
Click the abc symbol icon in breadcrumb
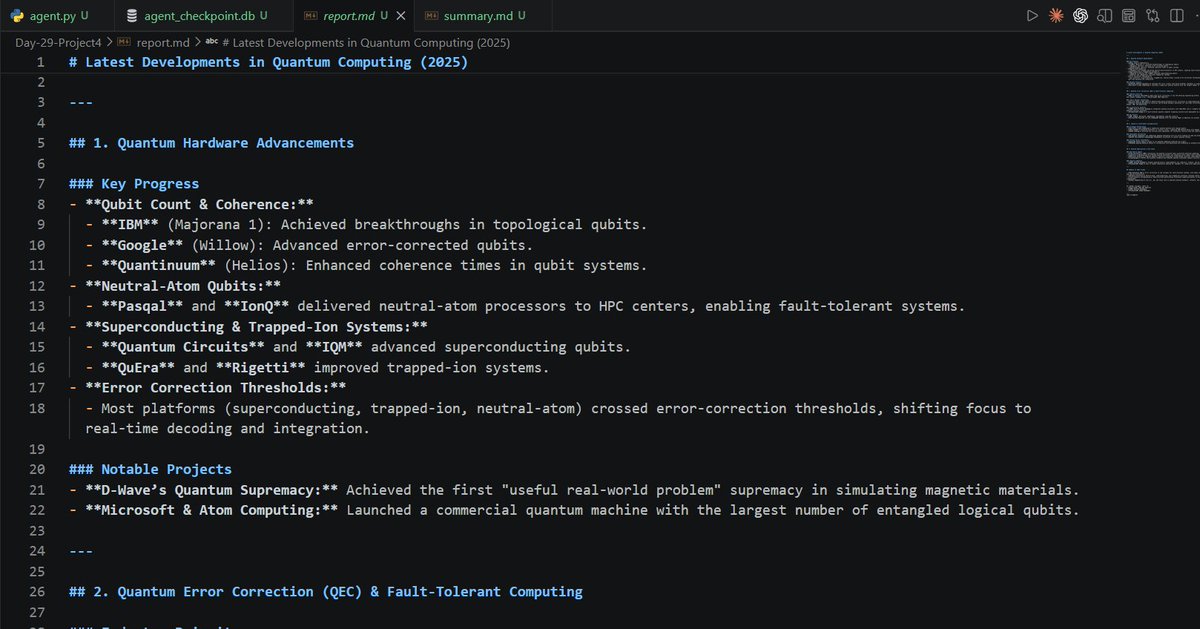coord(211,42)
